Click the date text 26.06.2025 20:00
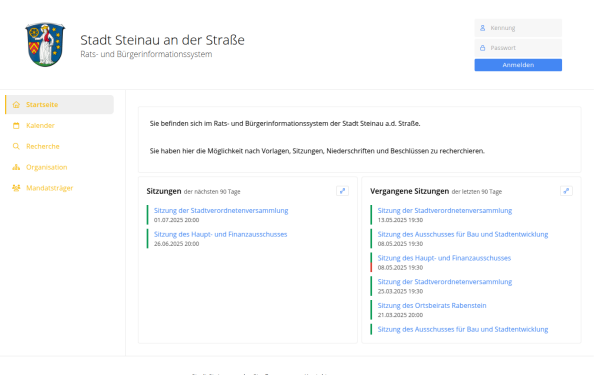This screenshot has width=600, height=375. coord(176,244)
